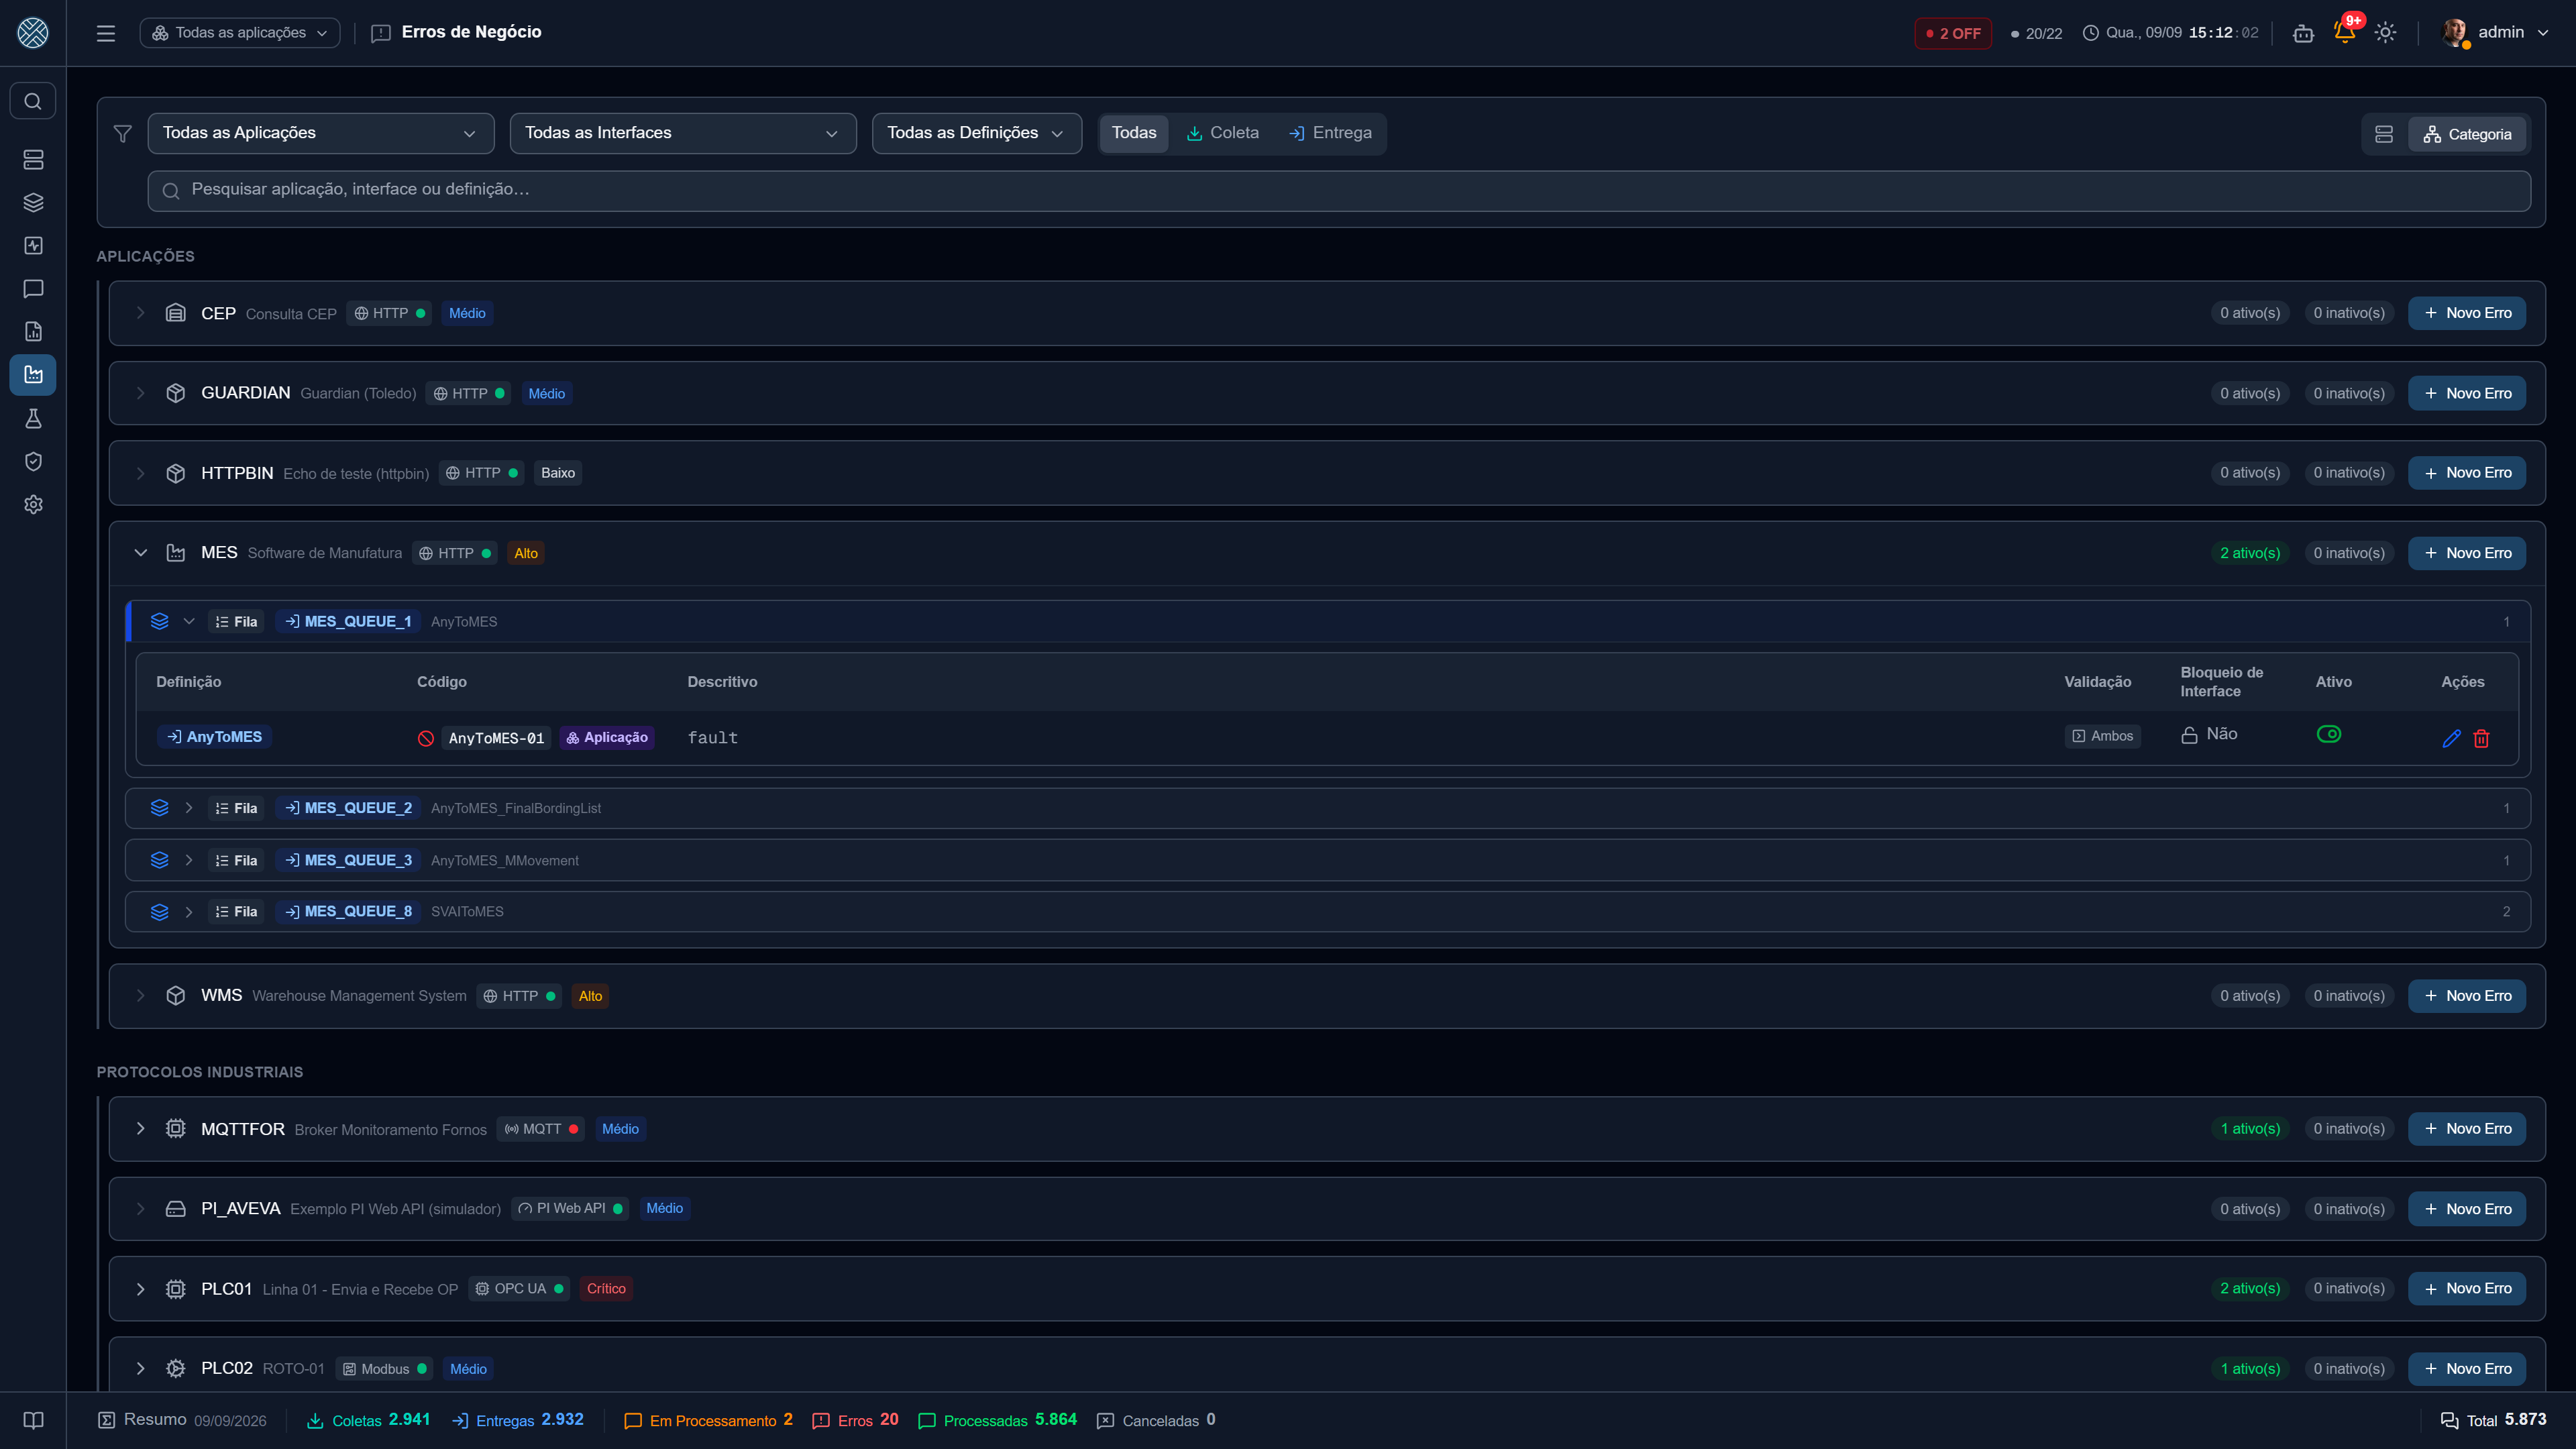Collapse the MES_QUEUE_1 queue row
The height and width of the screenshot is (1449, 2576).
pos(188,622)
